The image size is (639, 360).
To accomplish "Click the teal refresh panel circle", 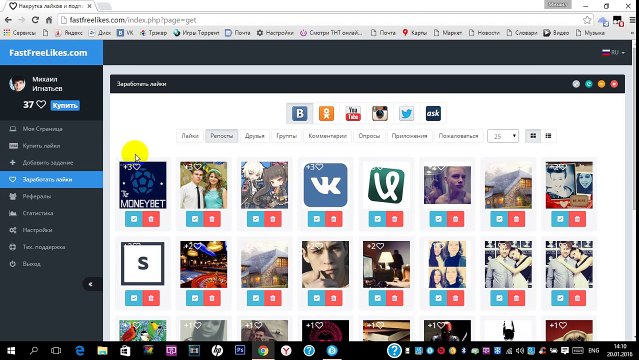I will pos(588,84).
